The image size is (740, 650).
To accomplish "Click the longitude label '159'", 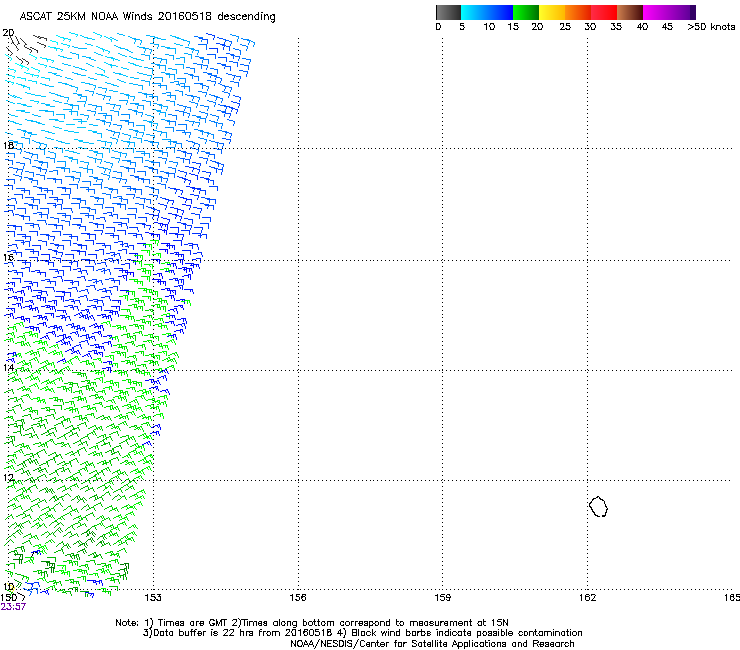I will pyautogui.click(x=442, y=598).
